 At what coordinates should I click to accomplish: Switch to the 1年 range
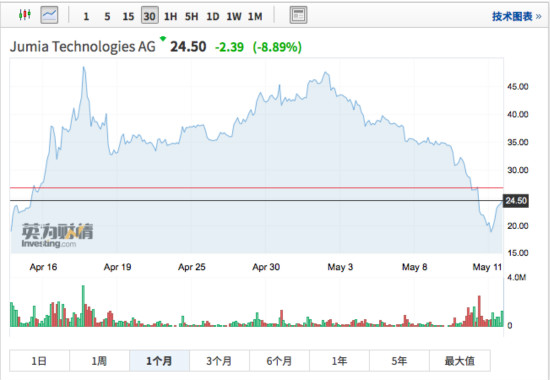click(339, 361)
